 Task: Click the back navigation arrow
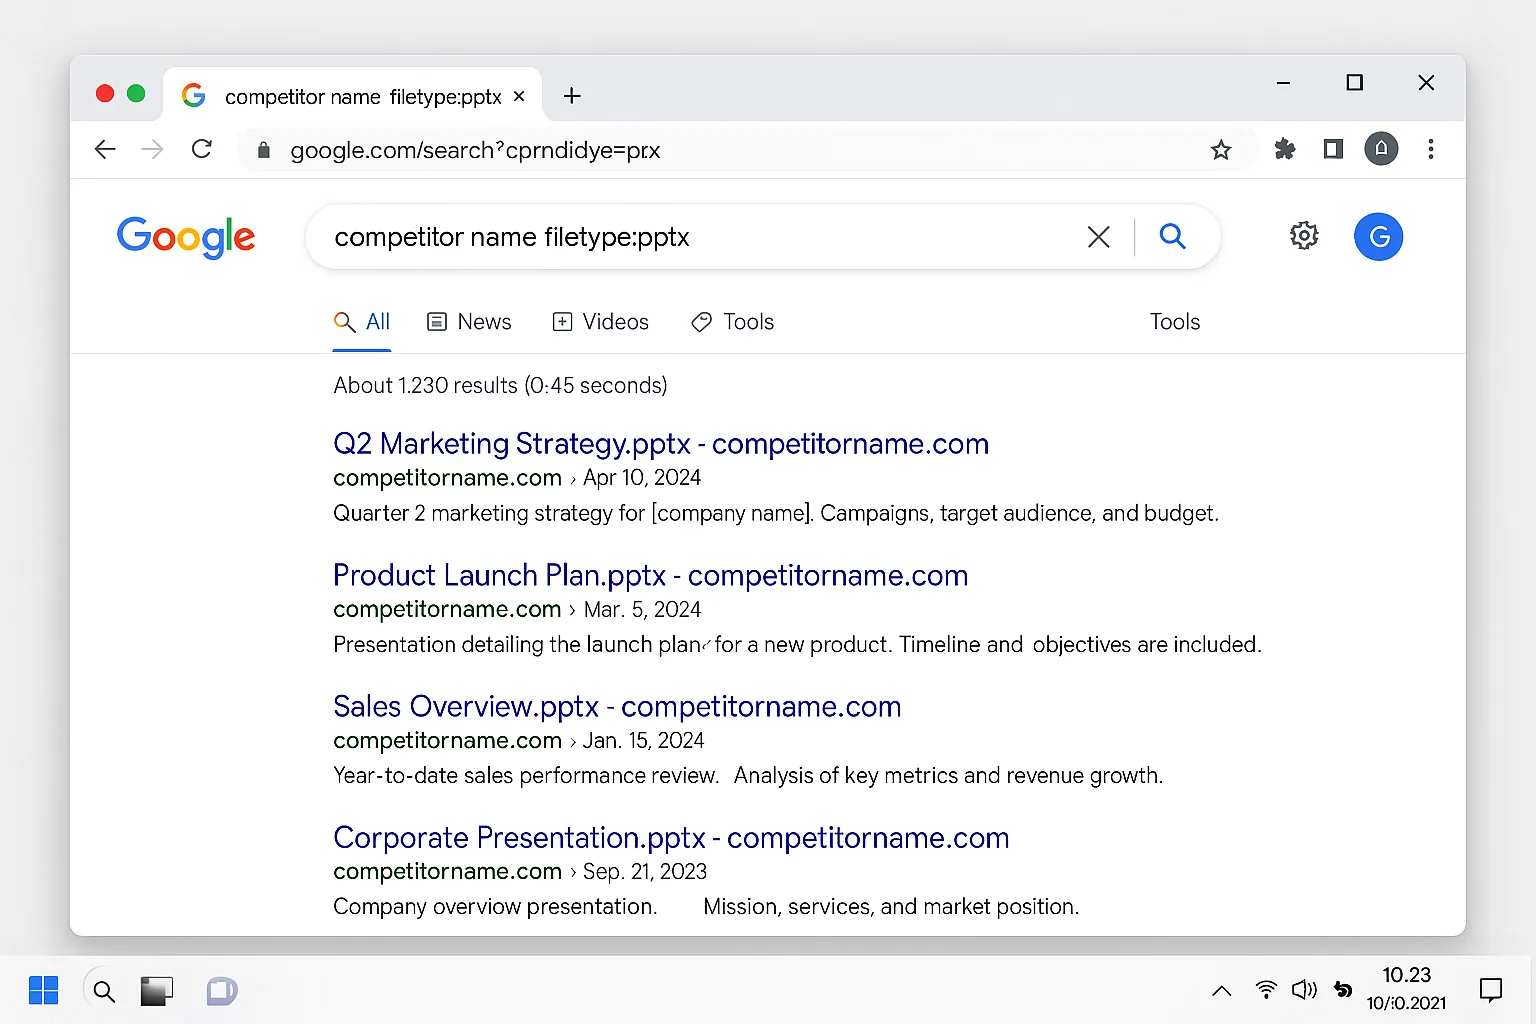coord(104,149)
